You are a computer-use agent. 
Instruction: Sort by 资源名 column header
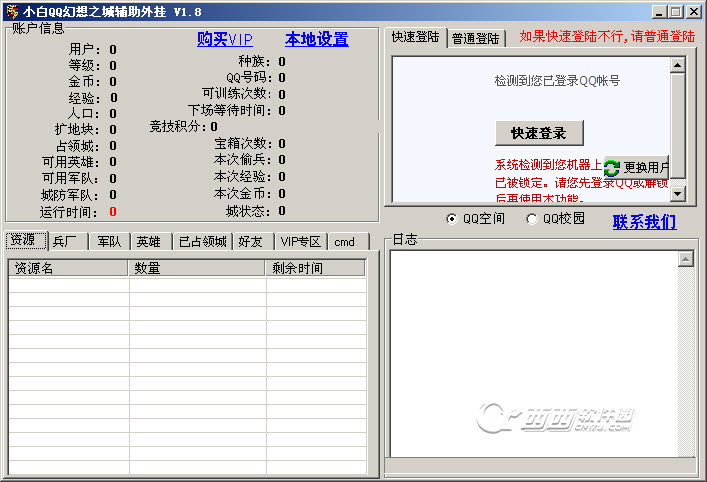(x=68, y=268)
